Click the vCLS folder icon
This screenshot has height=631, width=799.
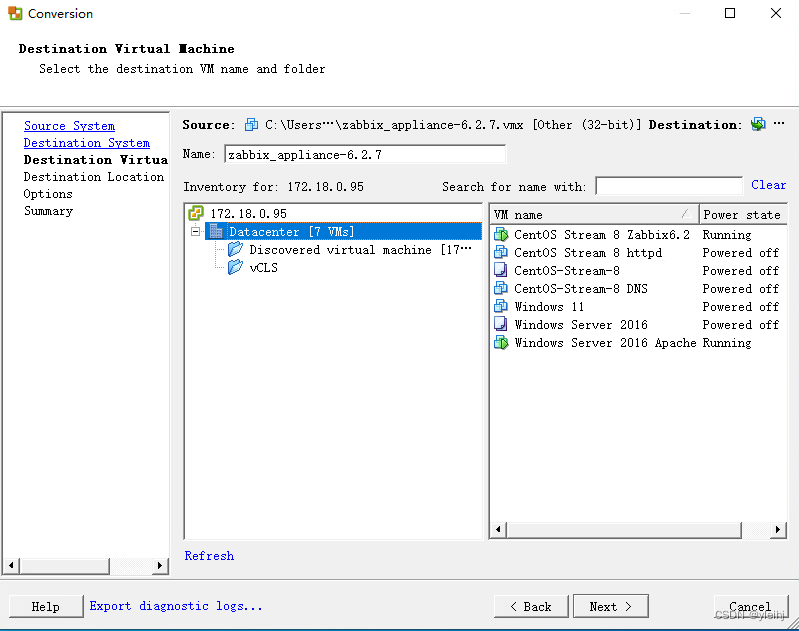click(x=235, y=267)
